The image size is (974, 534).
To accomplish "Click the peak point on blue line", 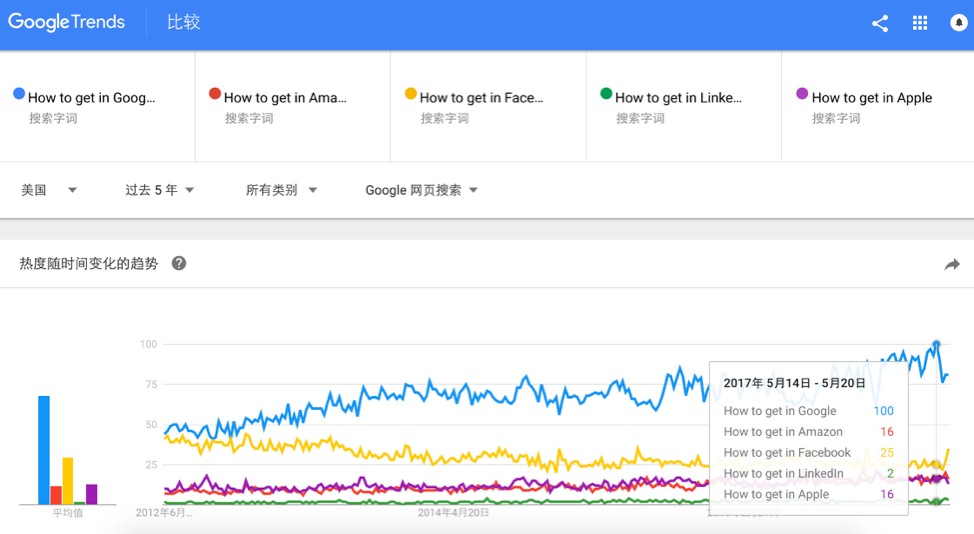I will click(937, 345).
